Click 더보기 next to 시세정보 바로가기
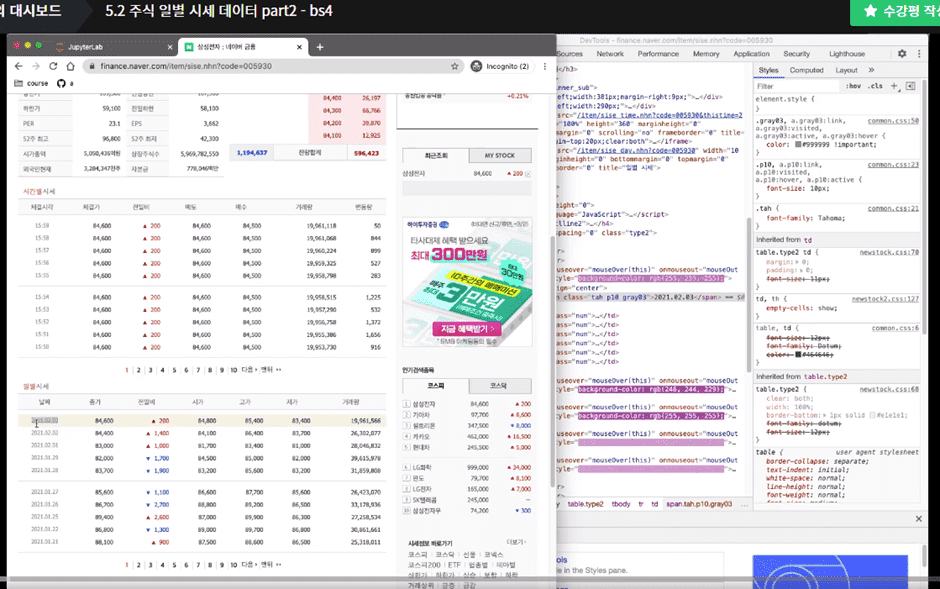The height and width of the screenshot is (589, 940). [516, 542]
